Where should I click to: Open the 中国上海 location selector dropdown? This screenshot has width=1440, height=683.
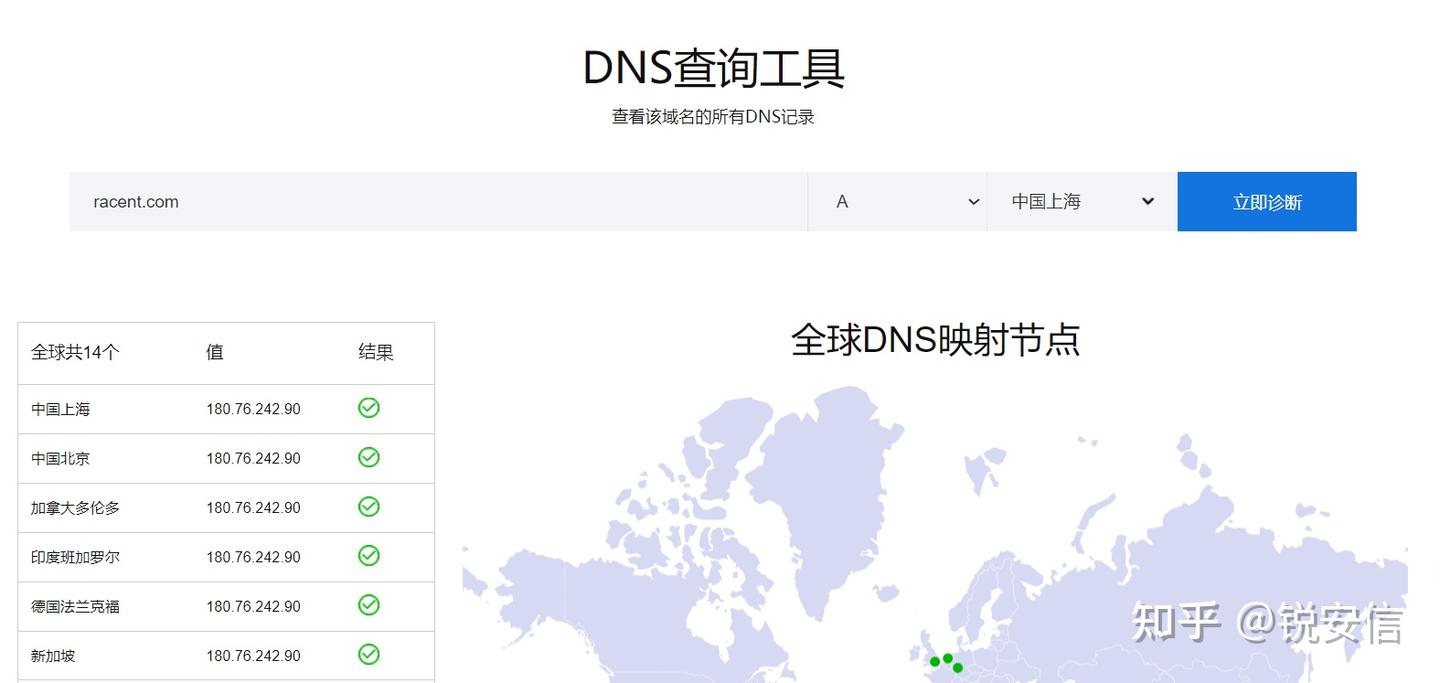[x=1082, y=201]
